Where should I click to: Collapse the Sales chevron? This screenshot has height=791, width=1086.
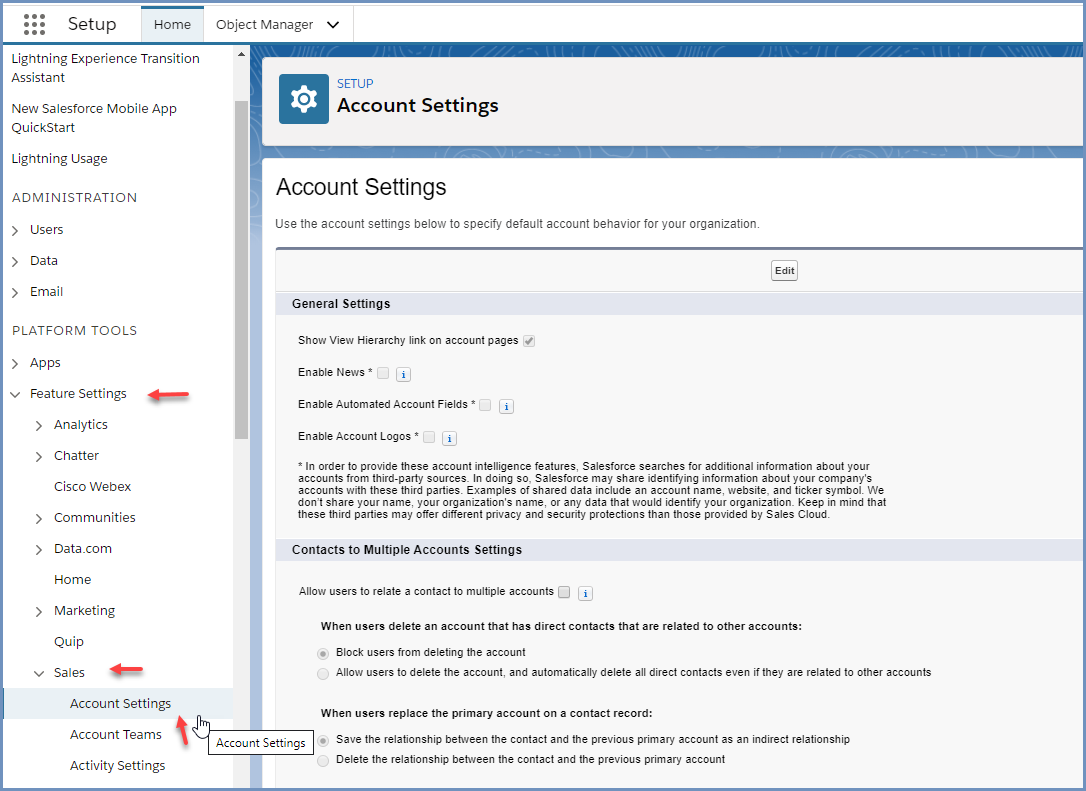pyautogui.click(x=39, y=673)
